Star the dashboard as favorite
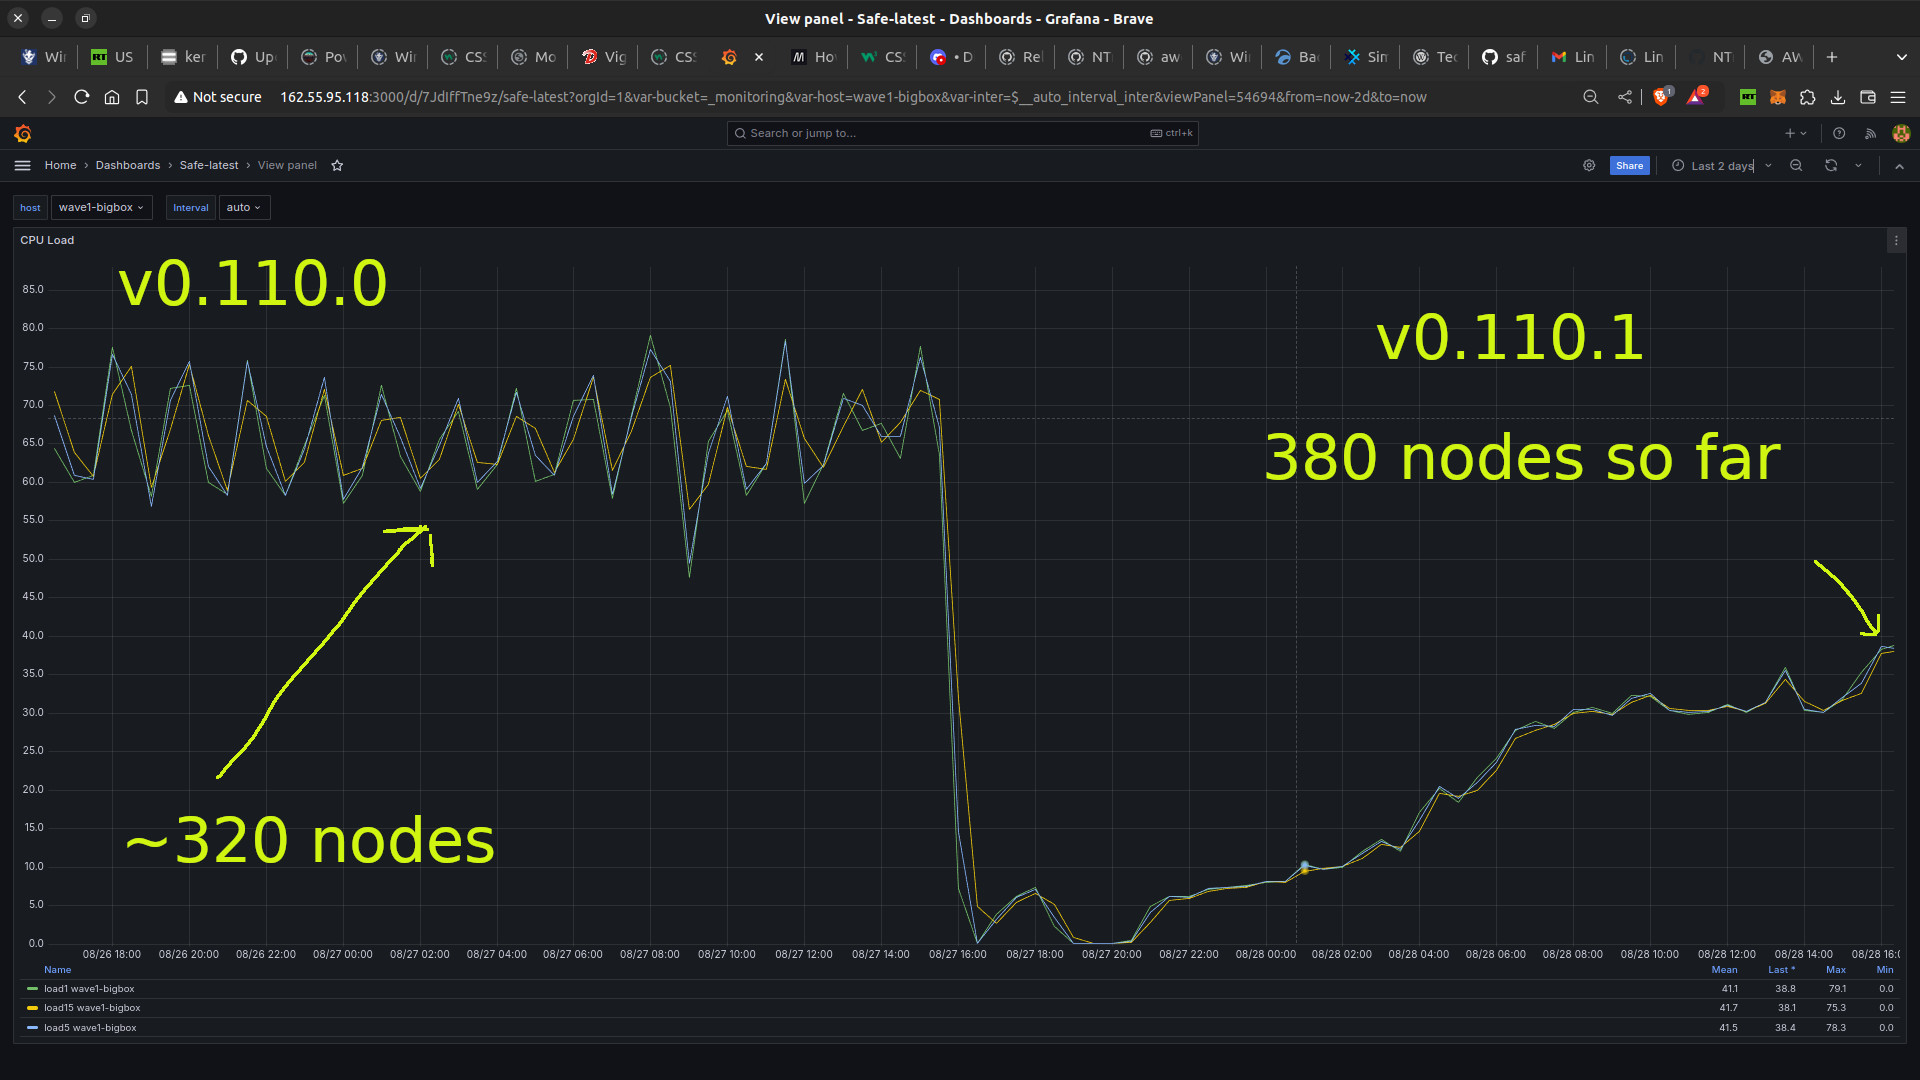The height and width of the screenshot is (1080, 1920). coord(337,166)
